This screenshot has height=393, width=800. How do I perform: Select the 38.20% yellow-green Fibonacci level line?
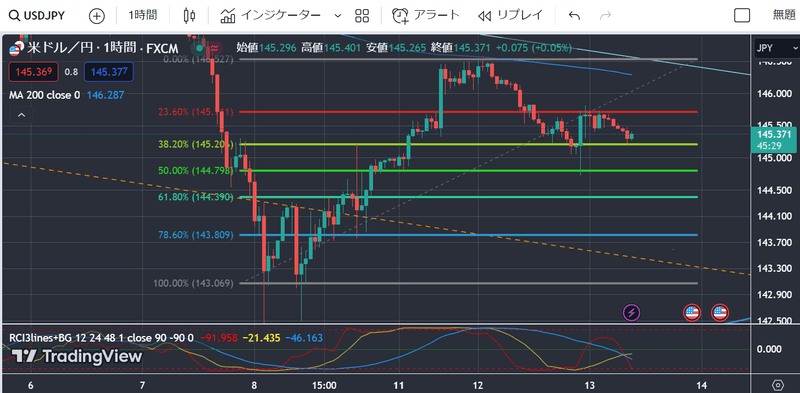tap(467, 144)
